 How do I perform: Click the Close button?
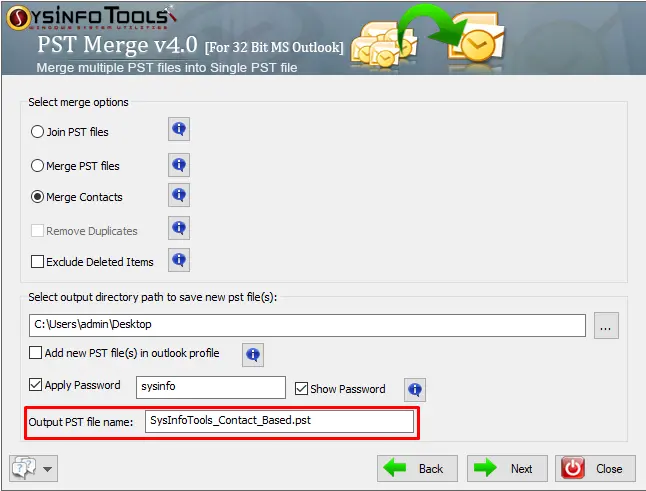tap(595, 468)
